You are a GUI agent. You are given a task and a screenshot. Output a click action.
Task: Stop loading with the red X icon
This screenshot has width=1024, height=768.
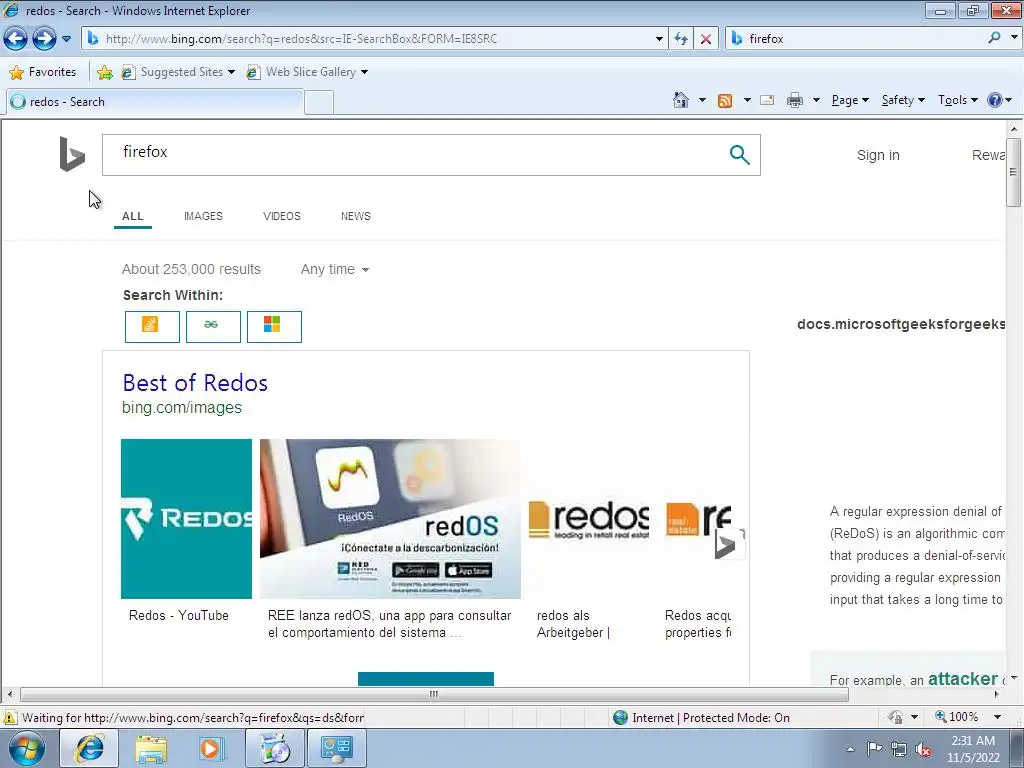pyautogui.click(x=706, y=39)
